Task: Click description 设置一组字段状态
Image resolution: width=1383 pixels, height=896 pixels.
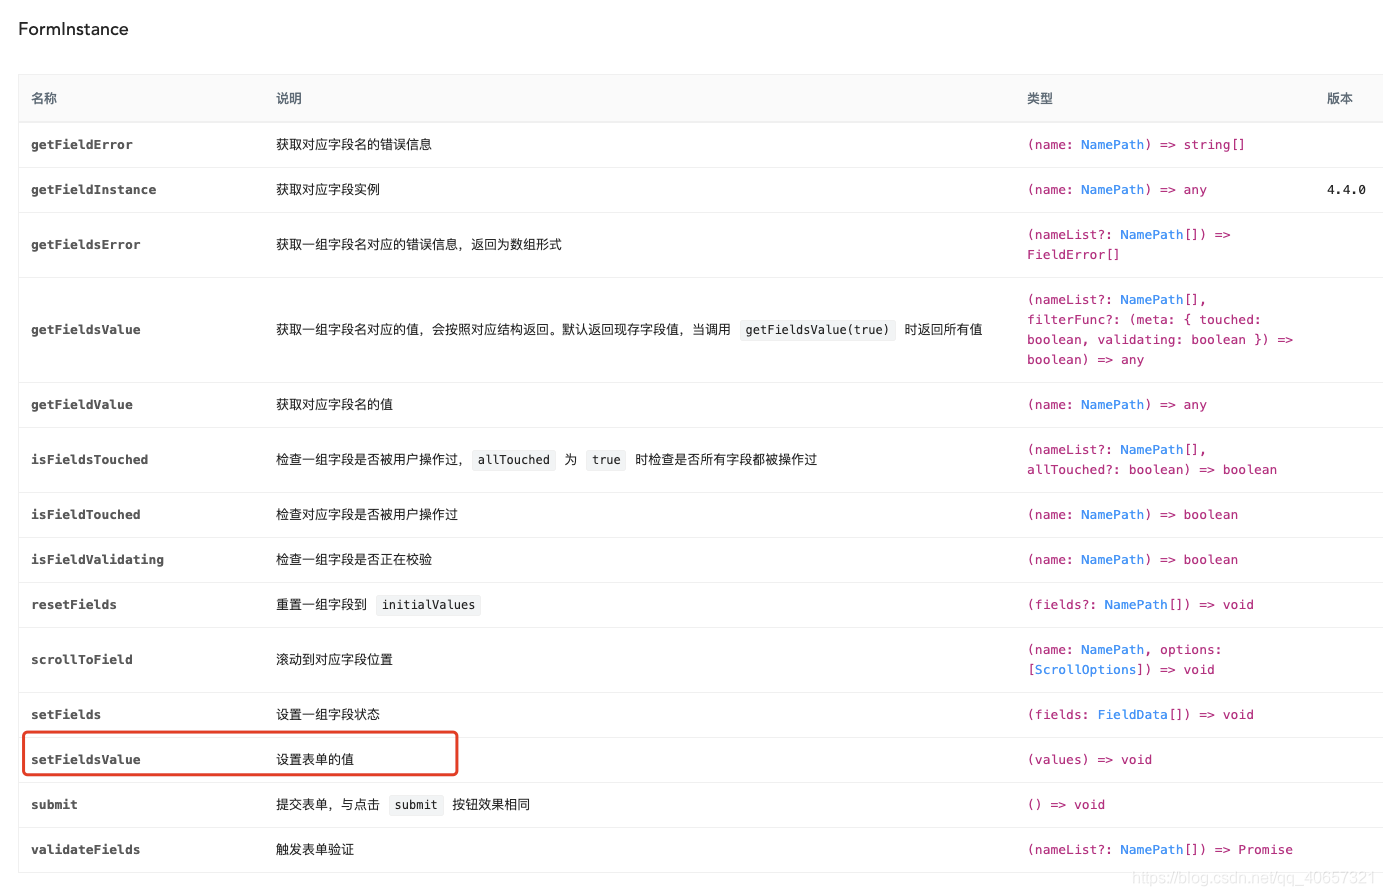Action: [x=328, y=715]
